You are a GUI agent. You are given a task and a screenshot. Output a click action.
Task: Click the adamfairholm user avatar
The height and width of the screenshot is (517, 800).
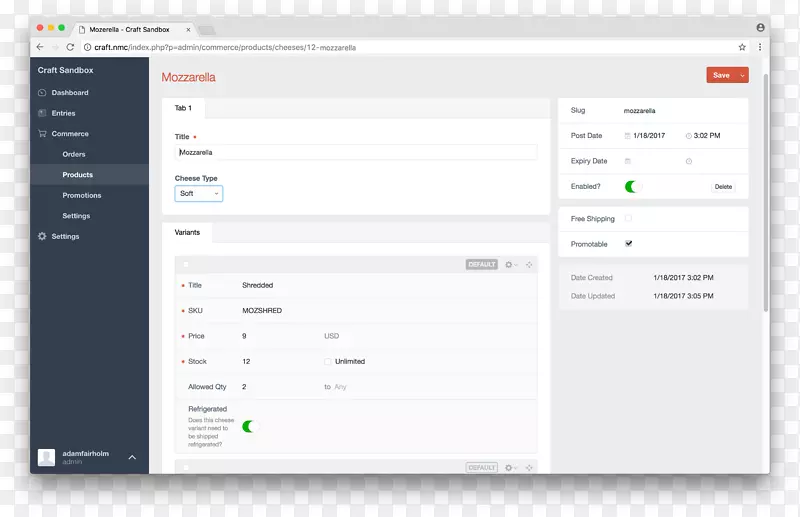tap(46, 457)
